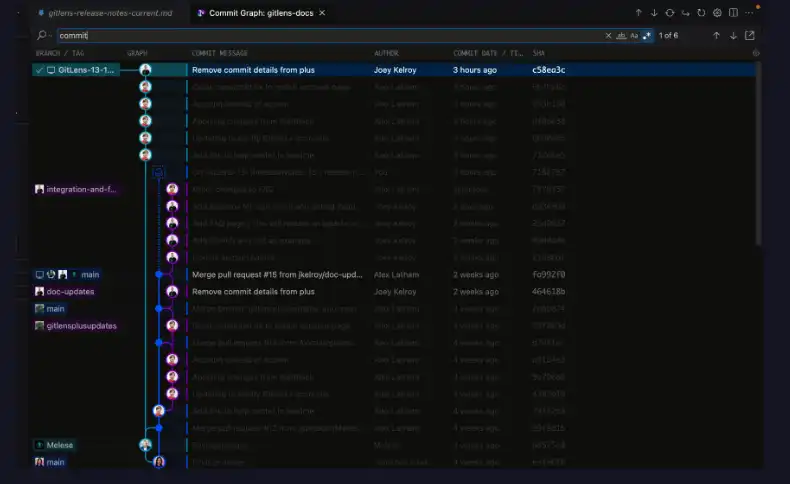This screenshot has width=790, height=484.
Task: Split the editor with layout icon
Action: 733,13
